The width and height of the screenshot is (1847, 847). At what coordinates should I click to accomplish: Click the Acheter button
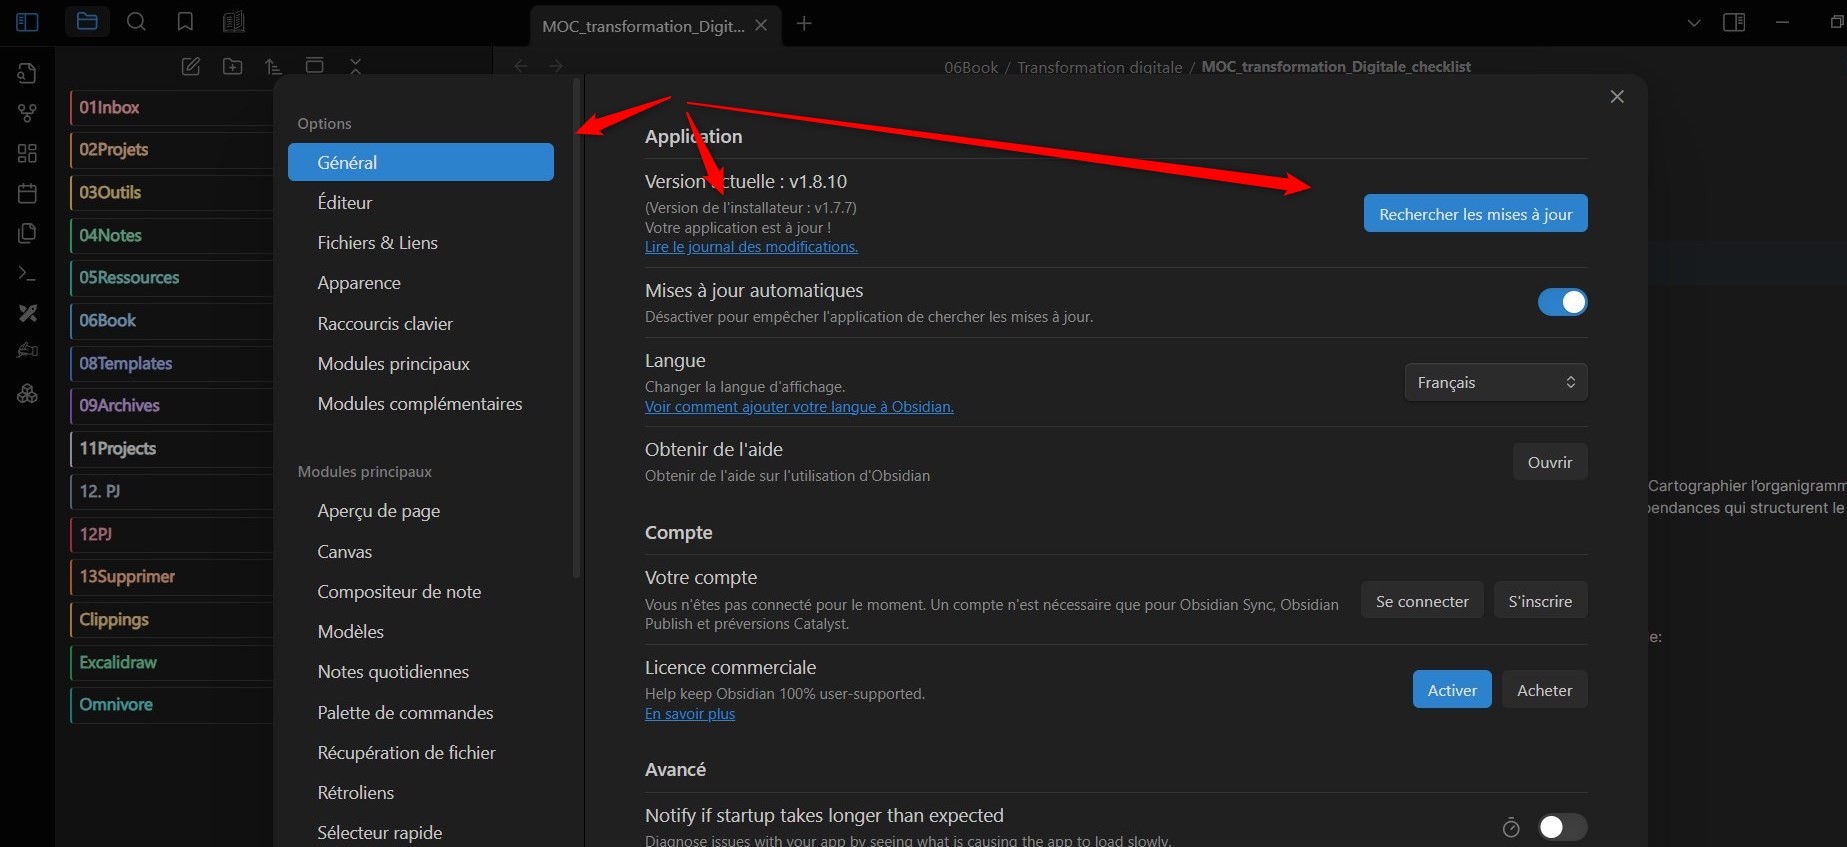(x=1544, y=690)
